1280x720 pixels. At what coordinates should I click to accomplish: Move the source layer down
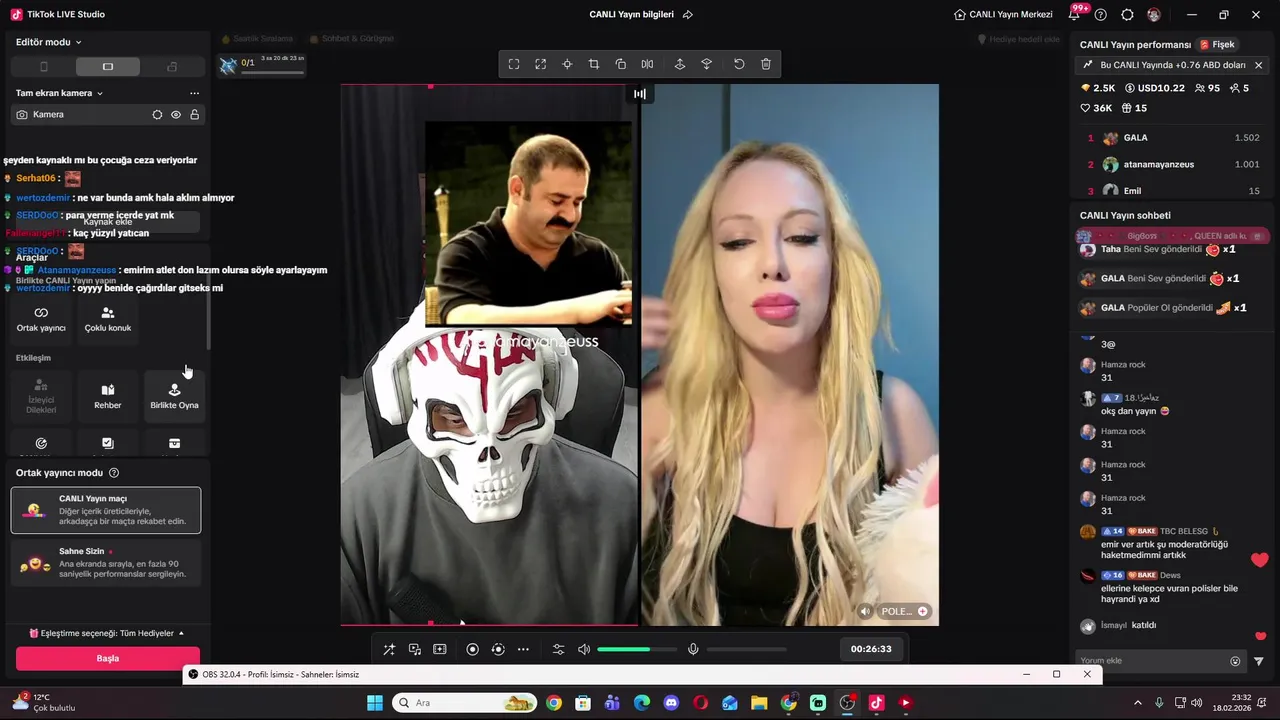pos(706,64)
